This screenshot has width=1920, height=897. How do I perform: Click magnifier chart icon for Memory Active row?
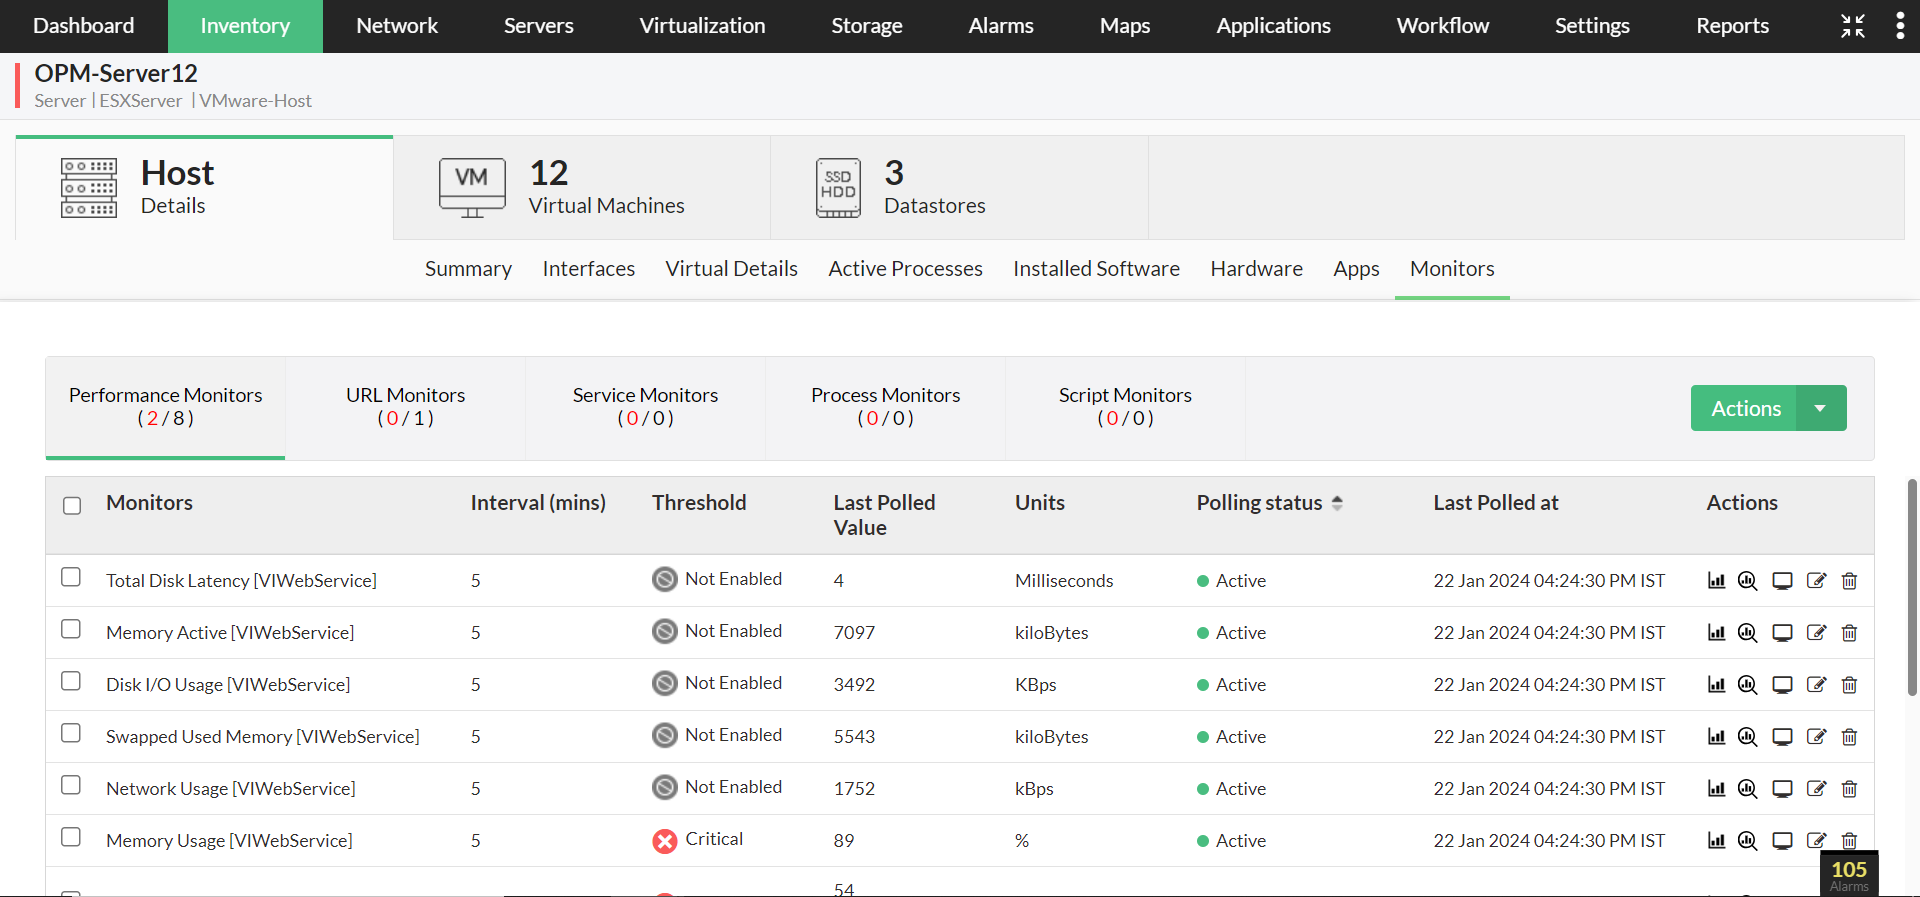[1747, 633]
